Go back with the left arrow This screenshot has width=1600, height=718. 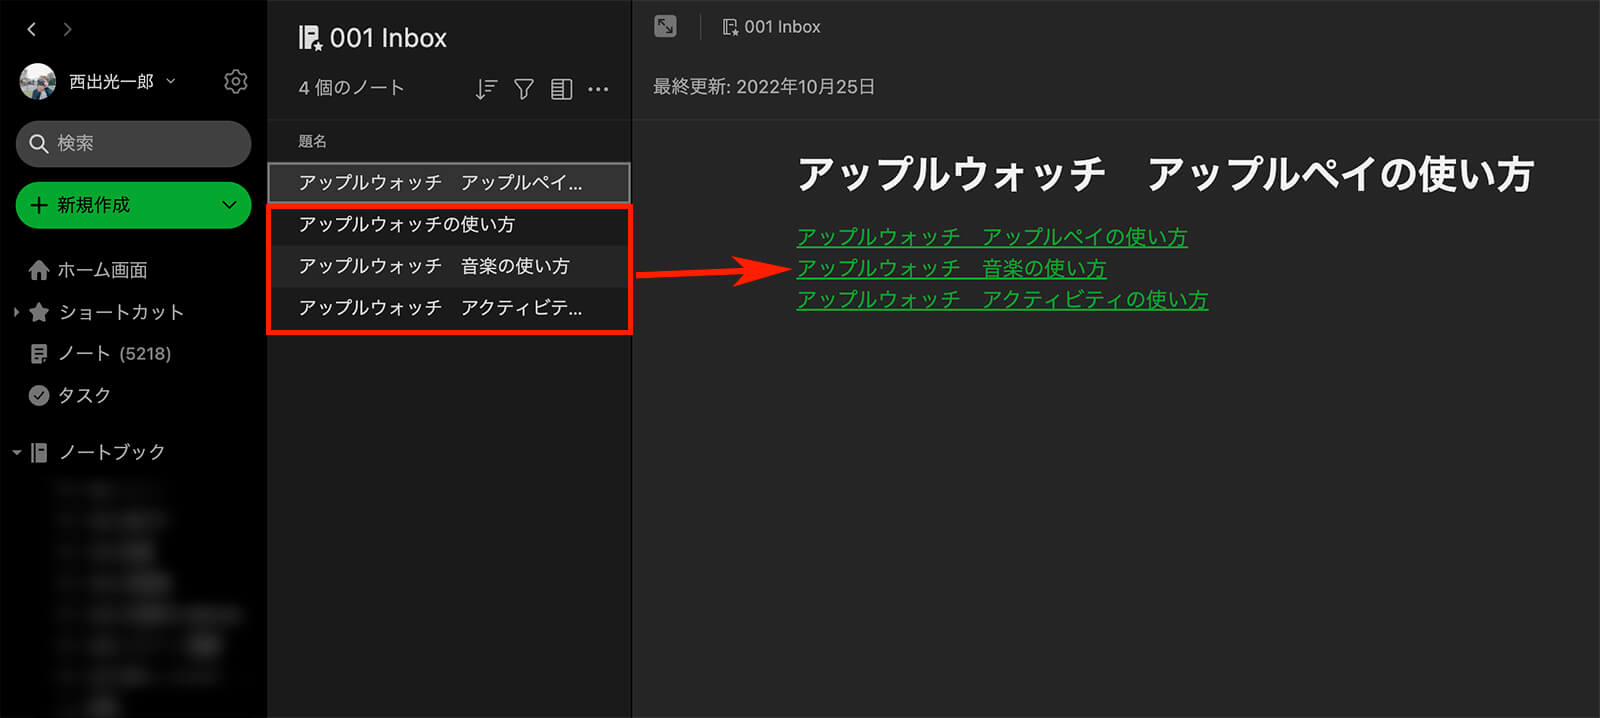pos(32,30)
